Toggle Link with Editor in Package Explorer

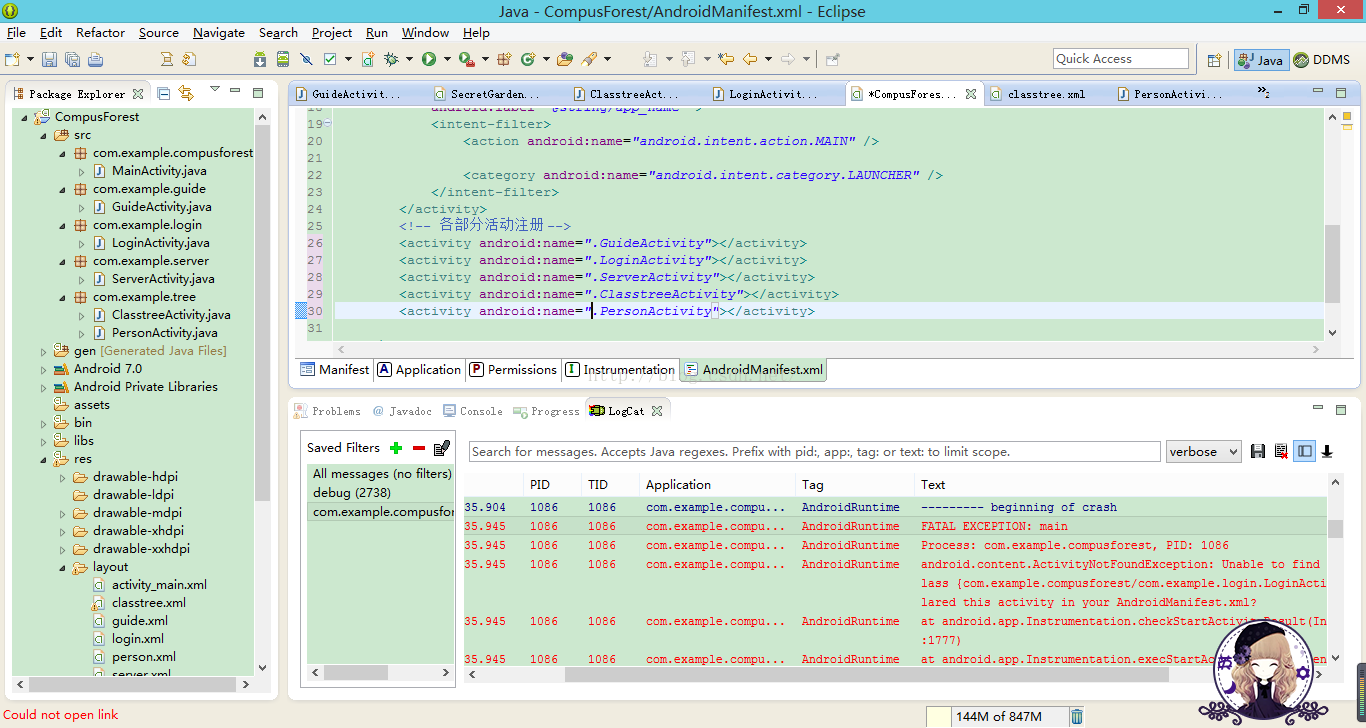(x=186, y=93)
